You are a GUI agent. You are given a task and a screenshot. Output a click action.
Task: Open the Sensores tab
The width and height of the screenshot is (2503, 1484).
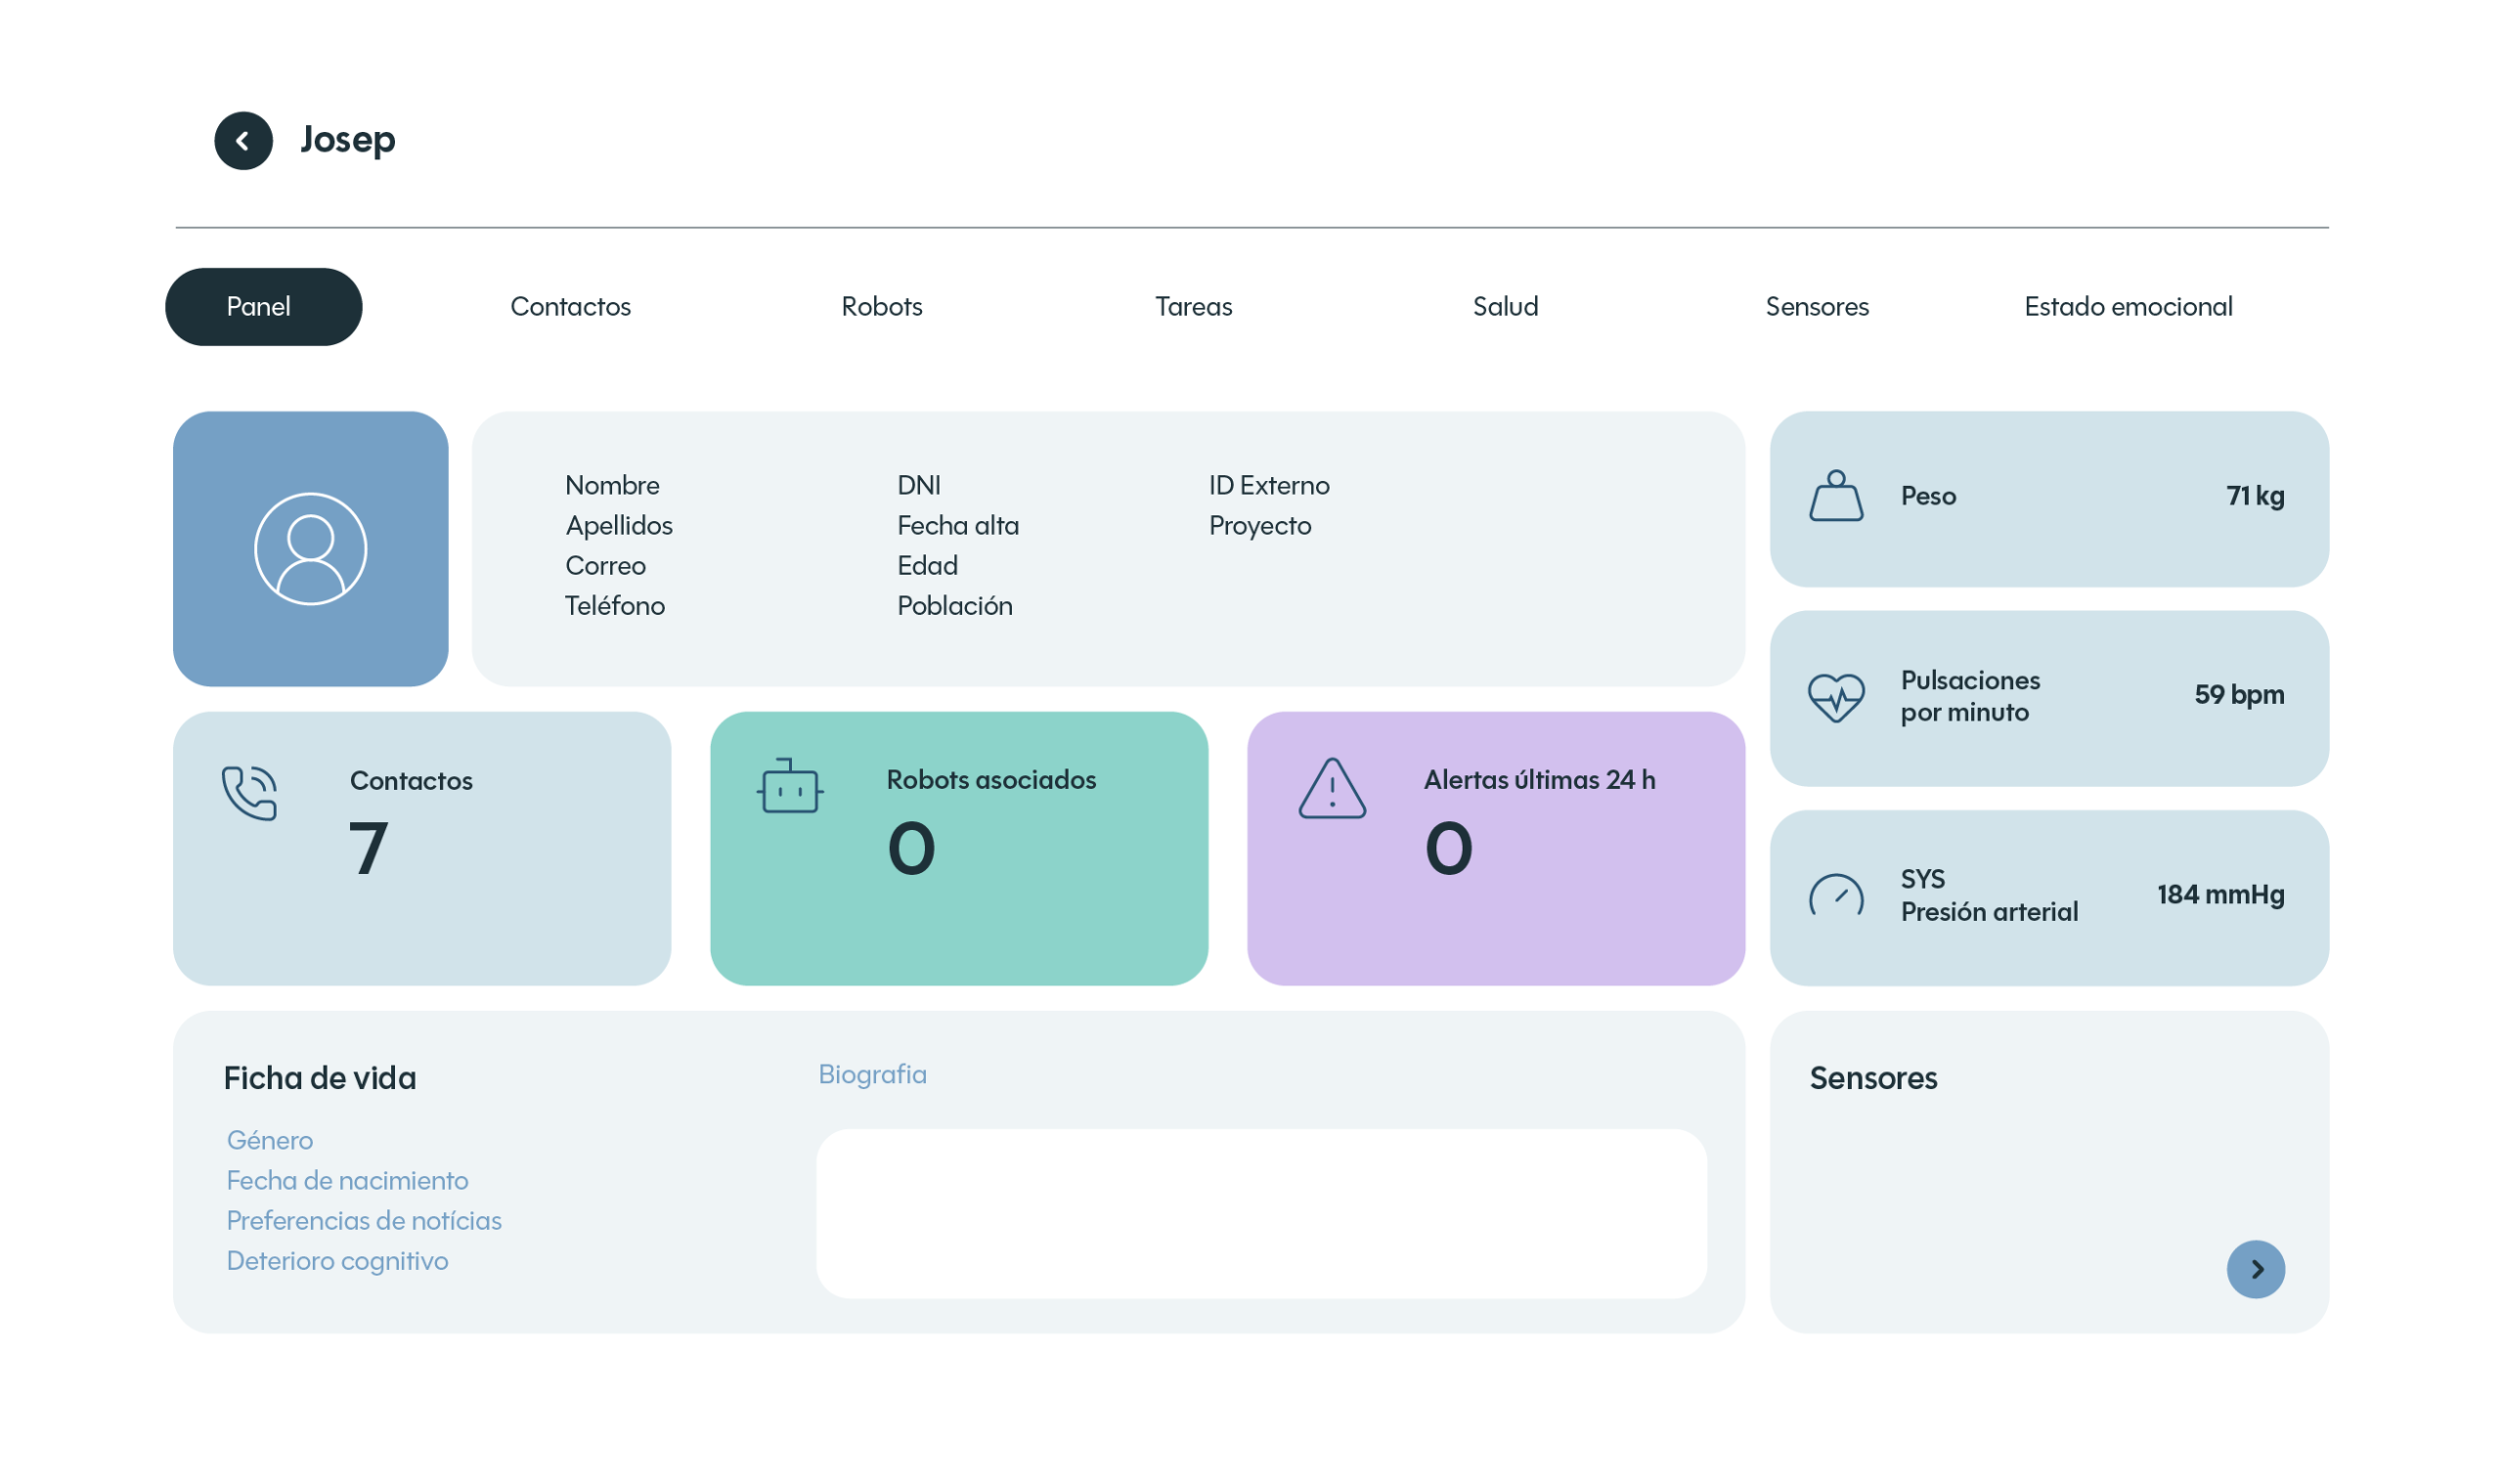(1816, 307)
